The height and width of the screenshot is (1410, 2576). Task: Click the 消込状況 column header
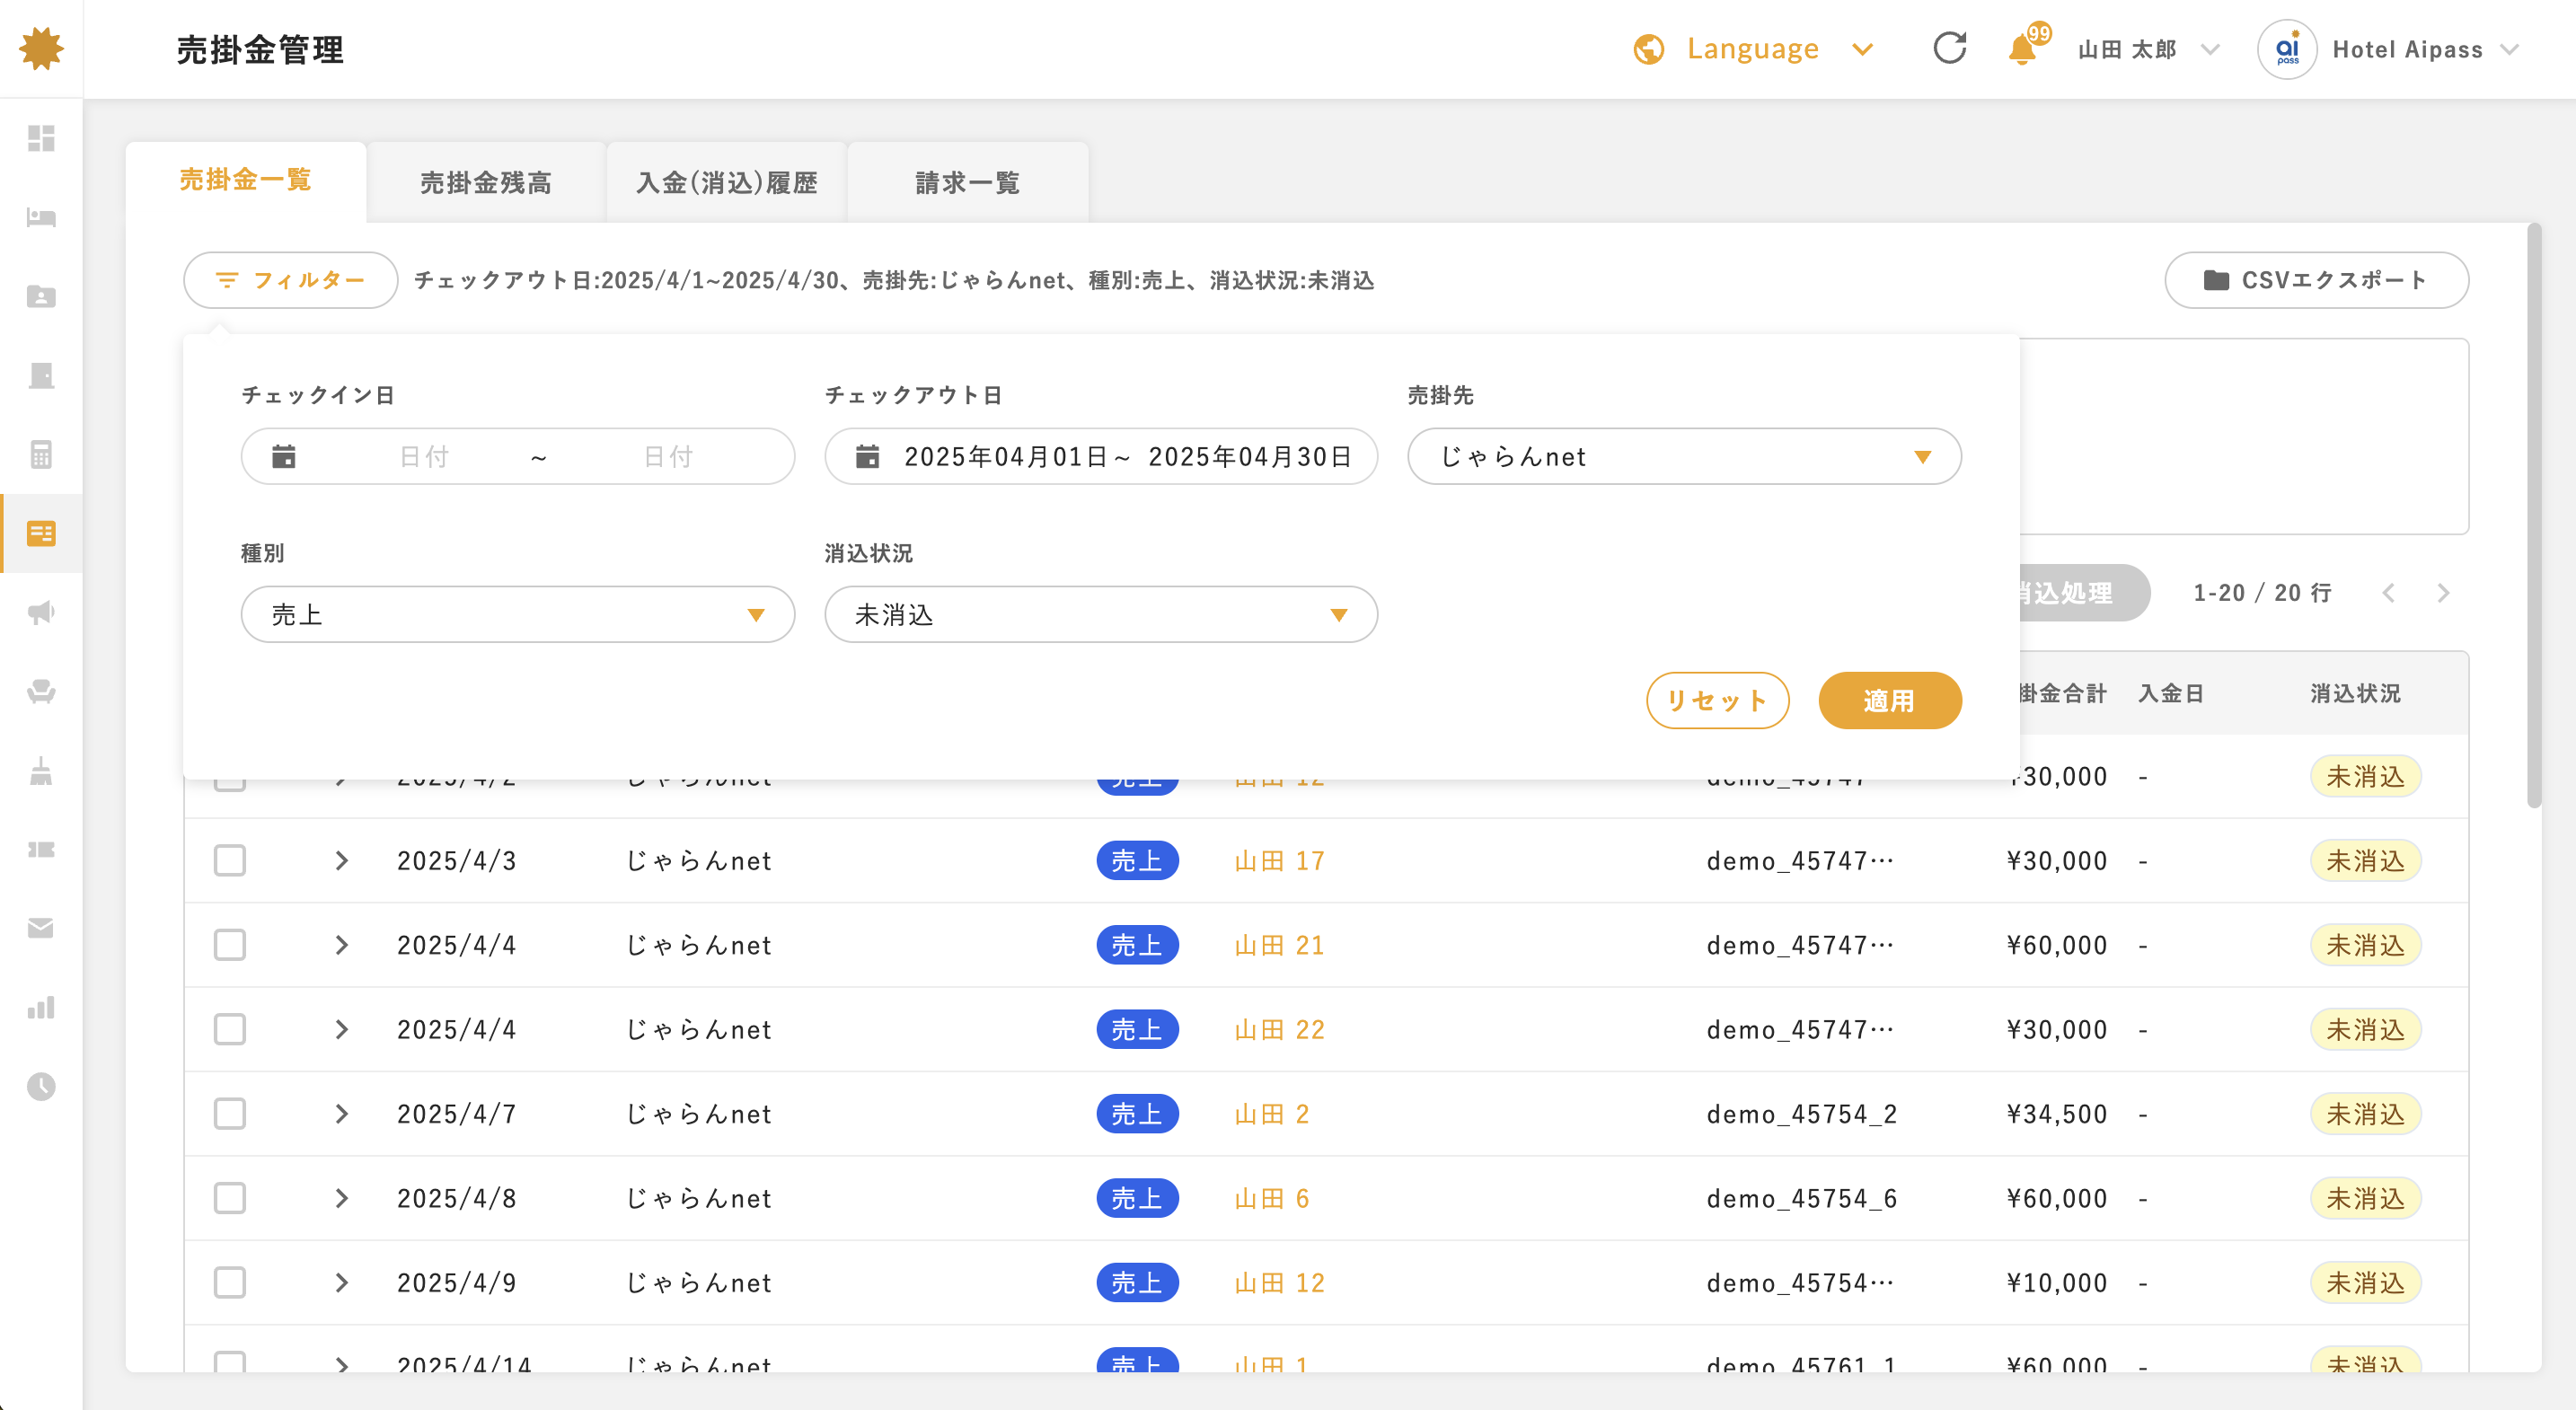click(x=2355, y=693)
